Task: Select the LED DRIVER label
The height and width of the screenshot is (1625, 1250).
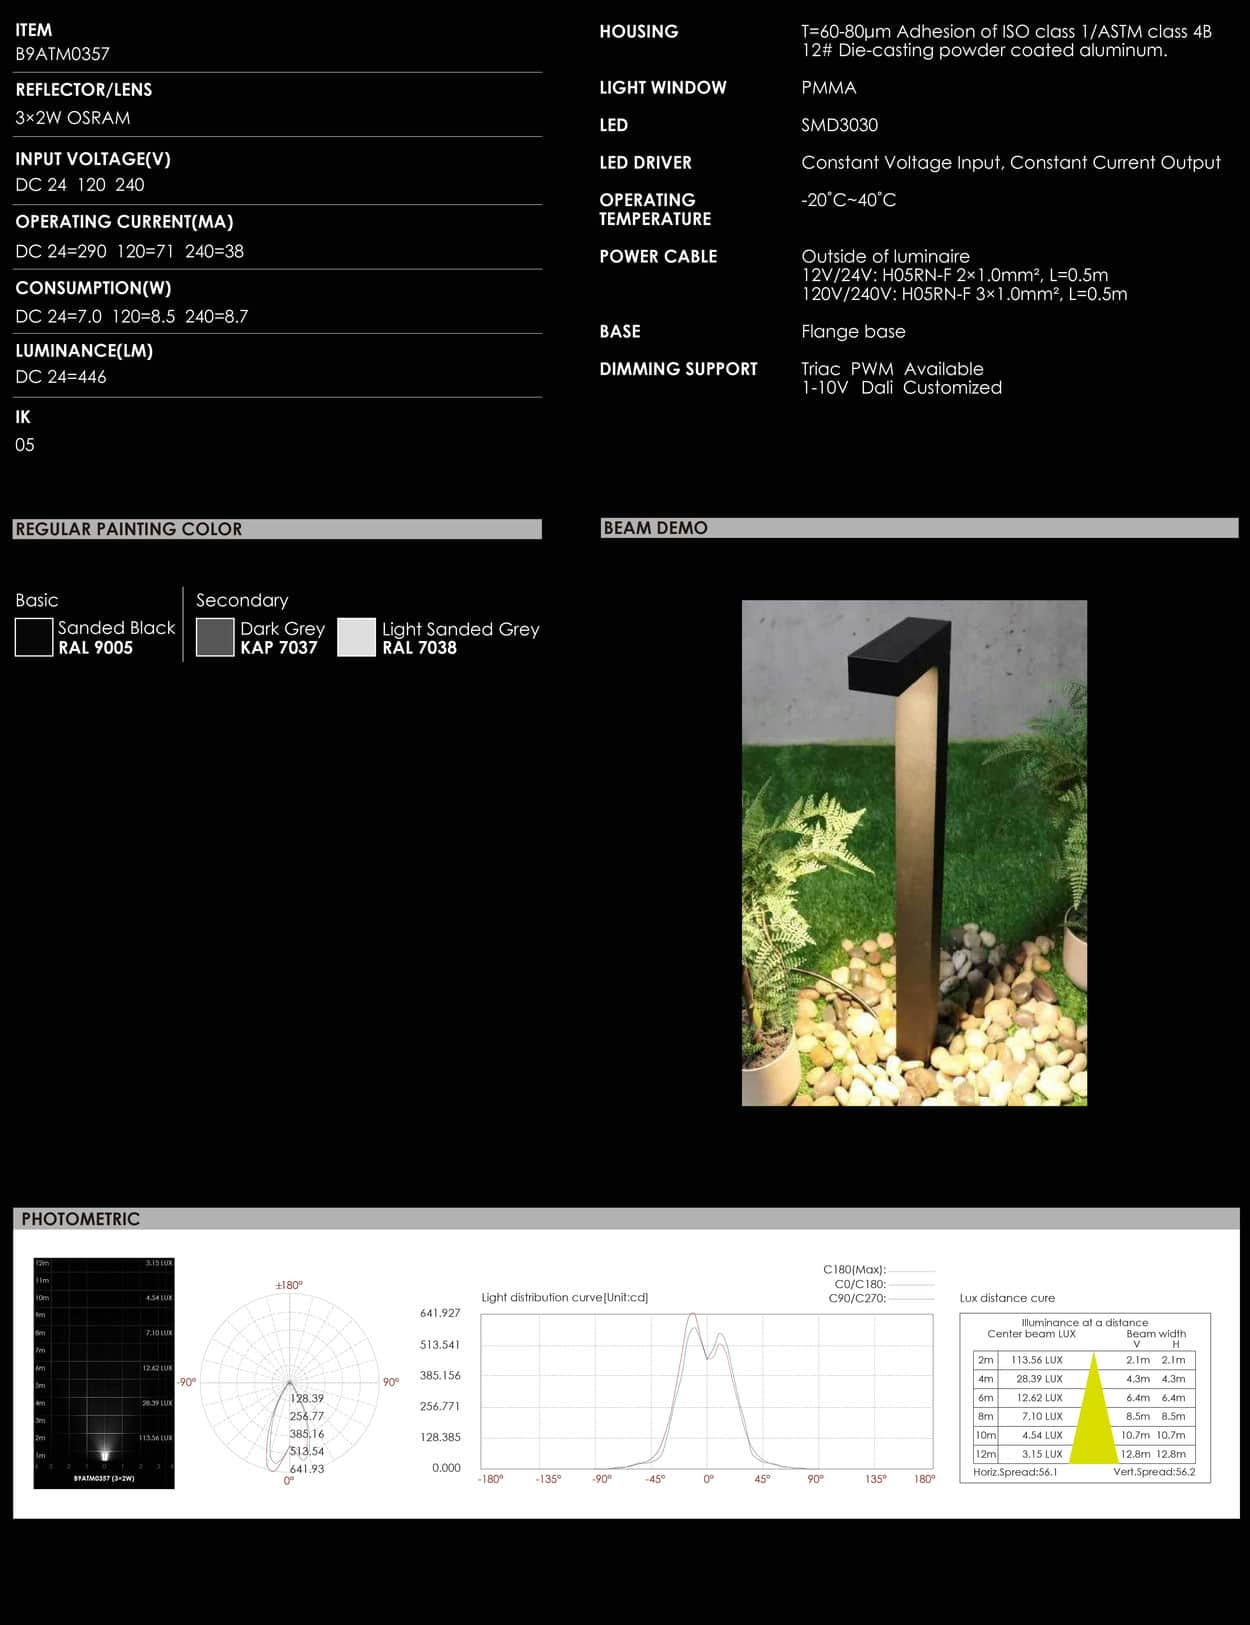Action: point(645,163)
